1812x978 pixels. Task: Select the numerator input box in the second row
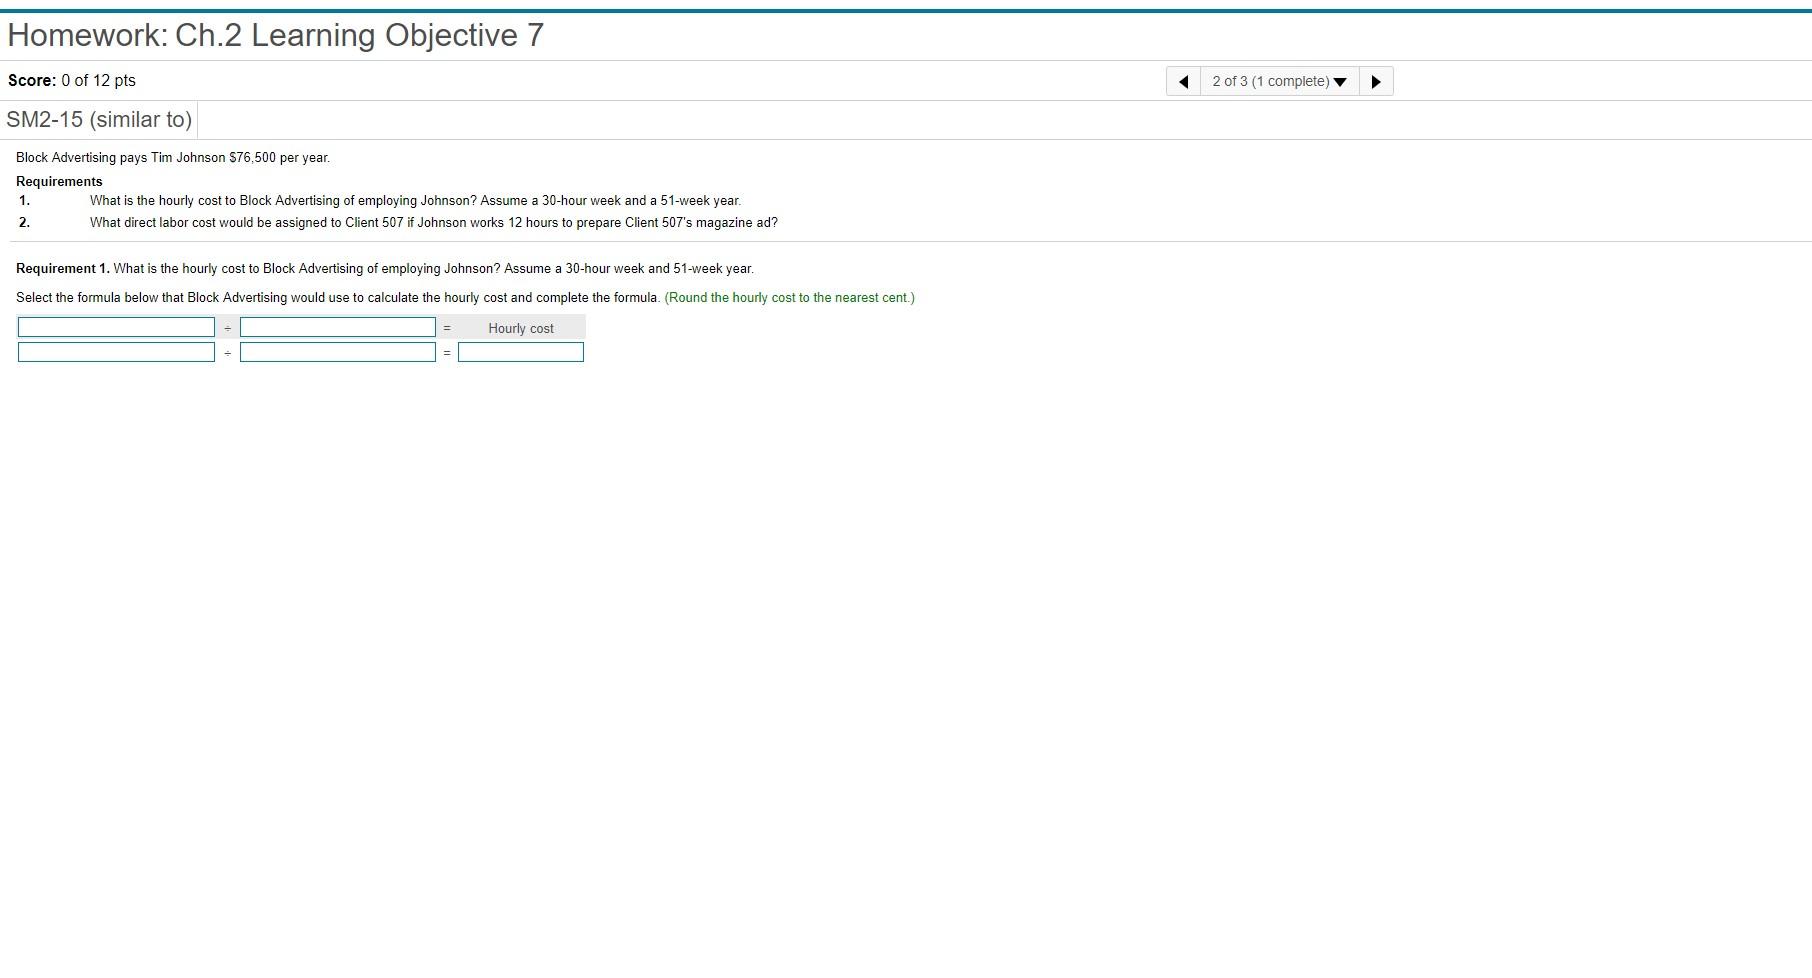(116, 351)
